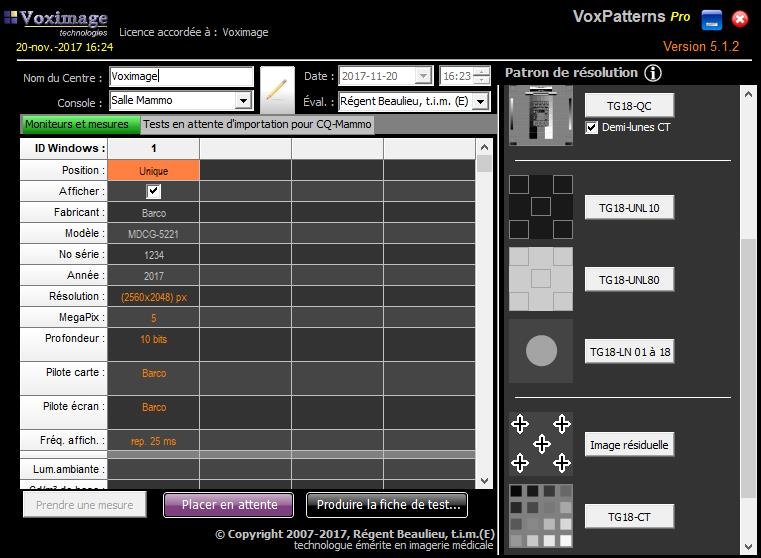Click the '20-nov.-2017 16:24' timestamp
The image size is (761, 558).
(x=65, y=47)
